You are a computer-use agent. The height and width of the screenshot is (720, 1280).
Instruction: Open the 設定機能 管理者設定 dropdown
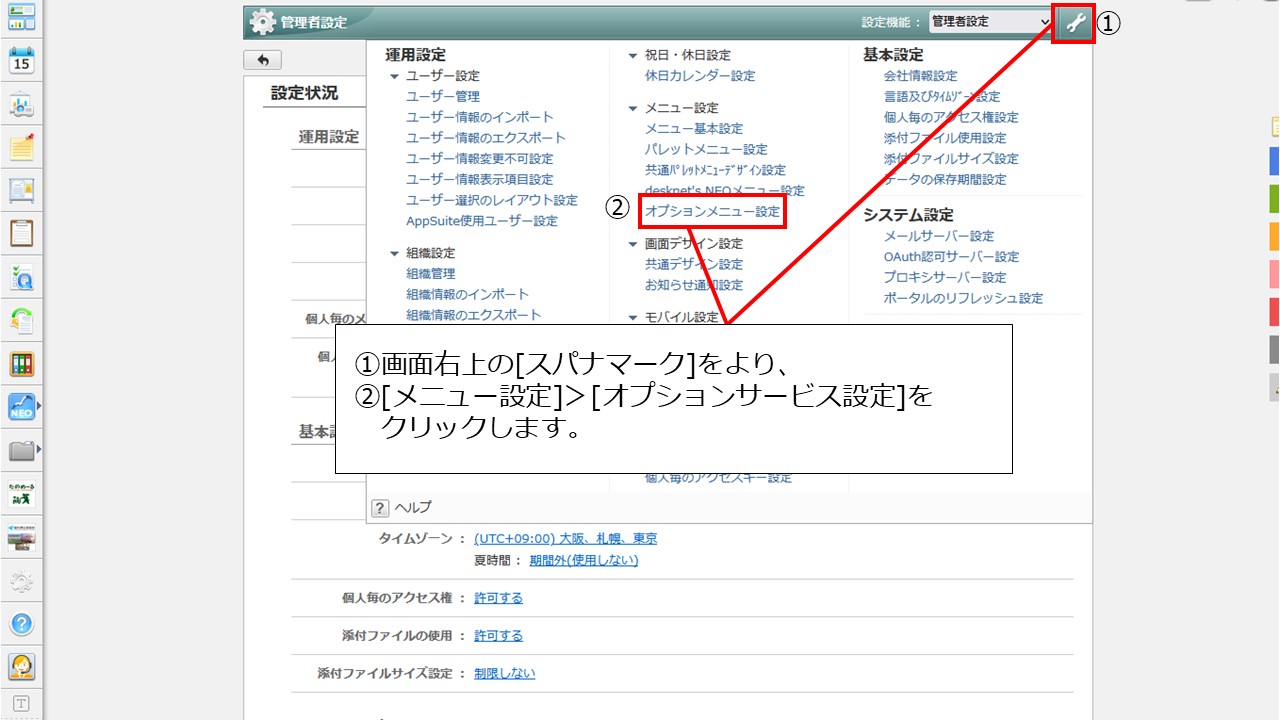(x=990, y=22)
